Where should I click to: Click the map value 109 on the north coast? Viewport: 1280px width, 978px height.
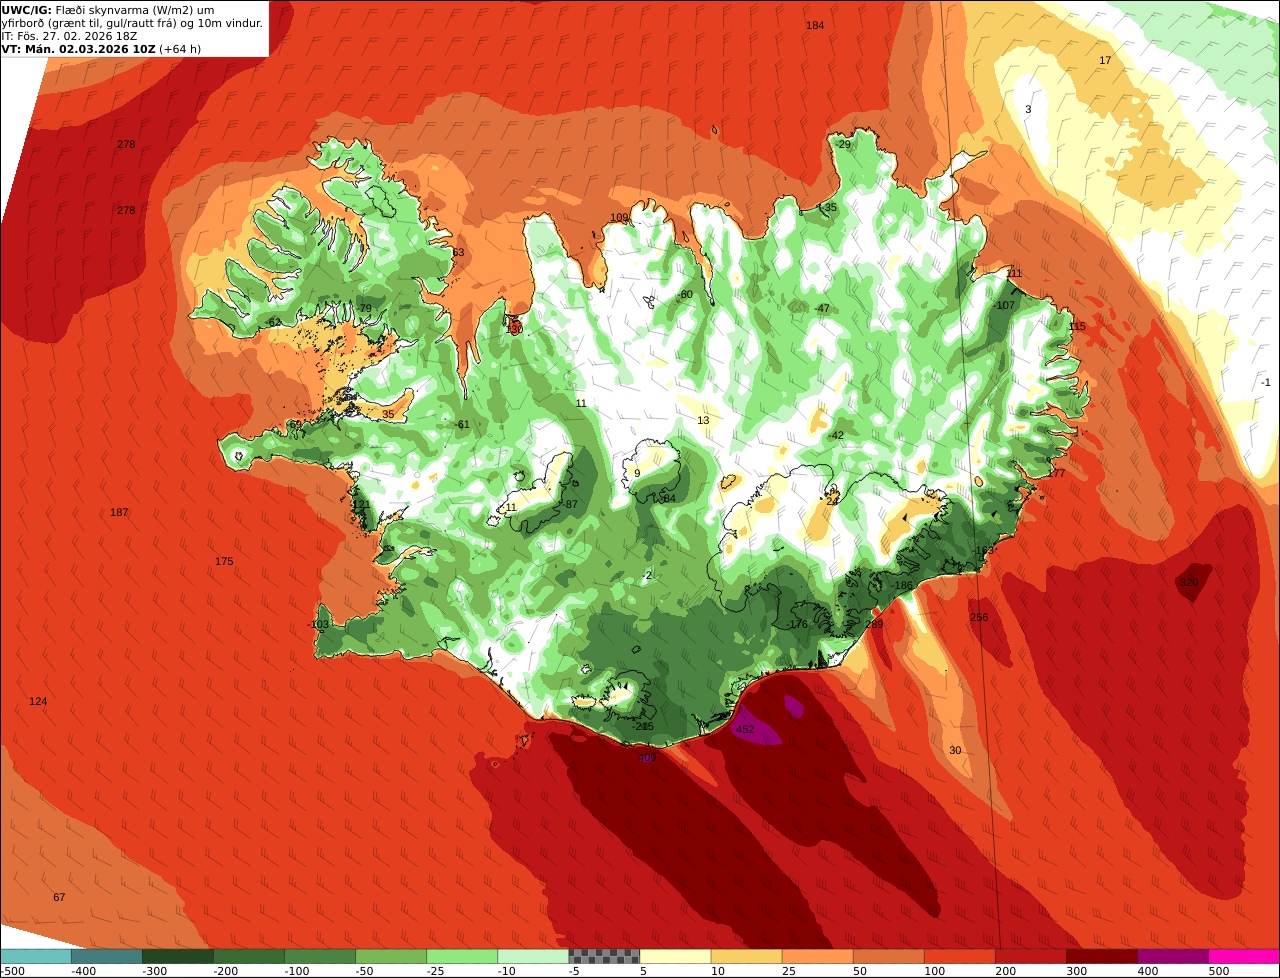(619, 218)
